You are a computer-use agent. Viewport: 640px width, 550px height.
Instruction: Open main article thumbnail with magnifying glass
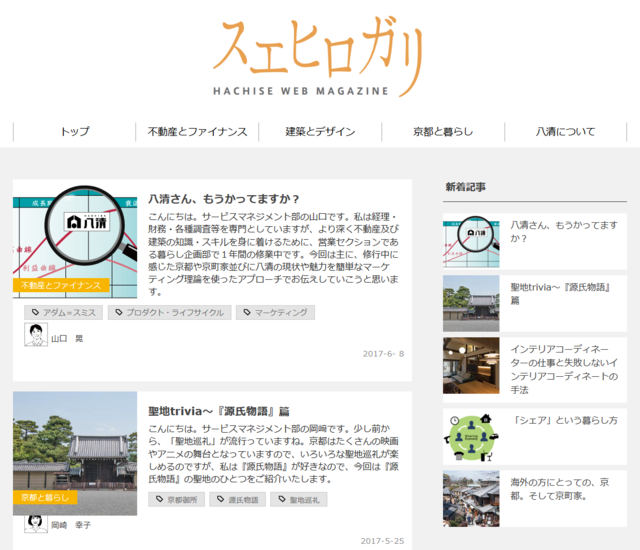point(75,242)
